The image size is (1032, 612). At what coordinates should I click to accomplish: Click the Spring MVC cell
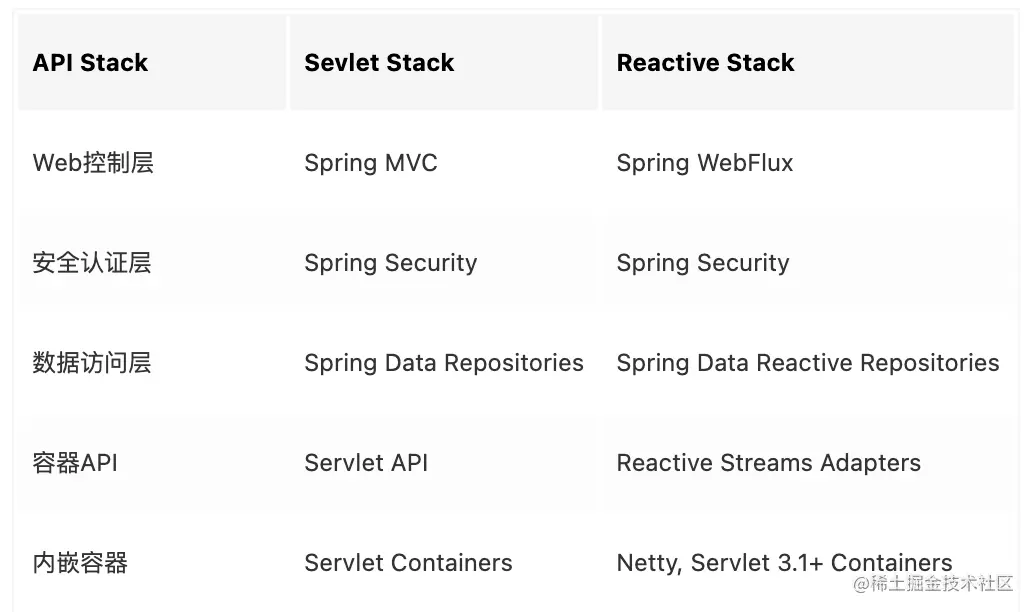click(x=371, y=163)
